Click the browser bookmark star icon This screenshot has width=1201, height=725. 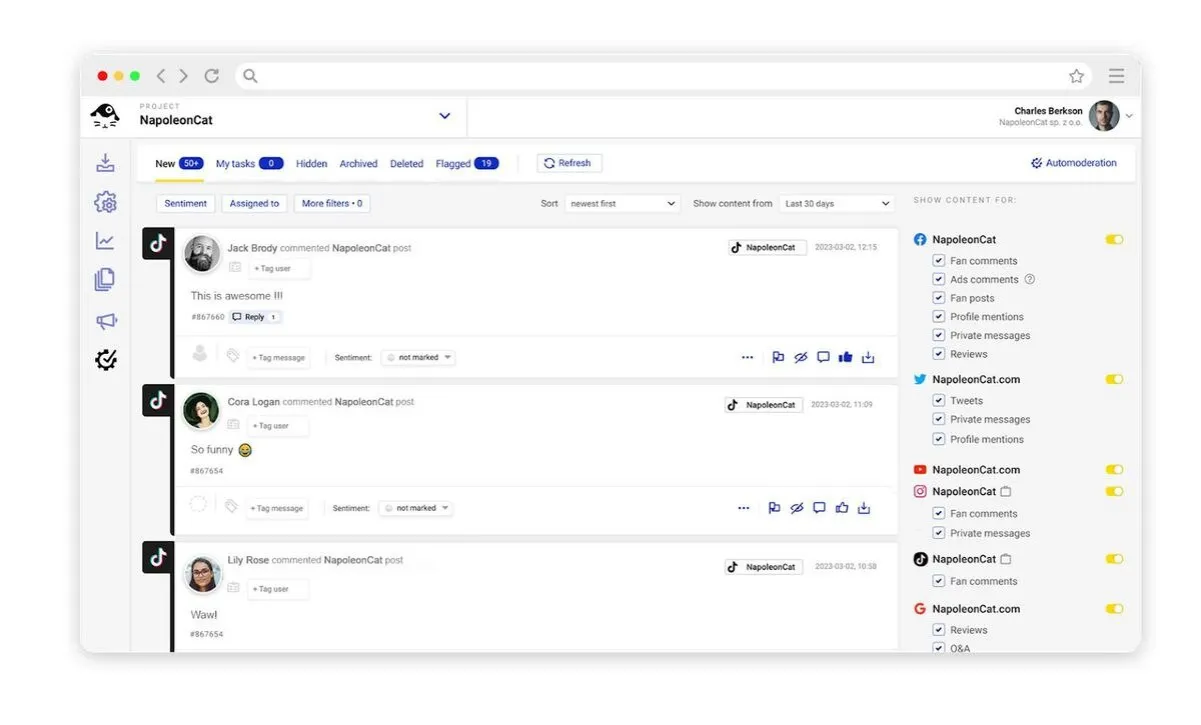(1076, 76)
